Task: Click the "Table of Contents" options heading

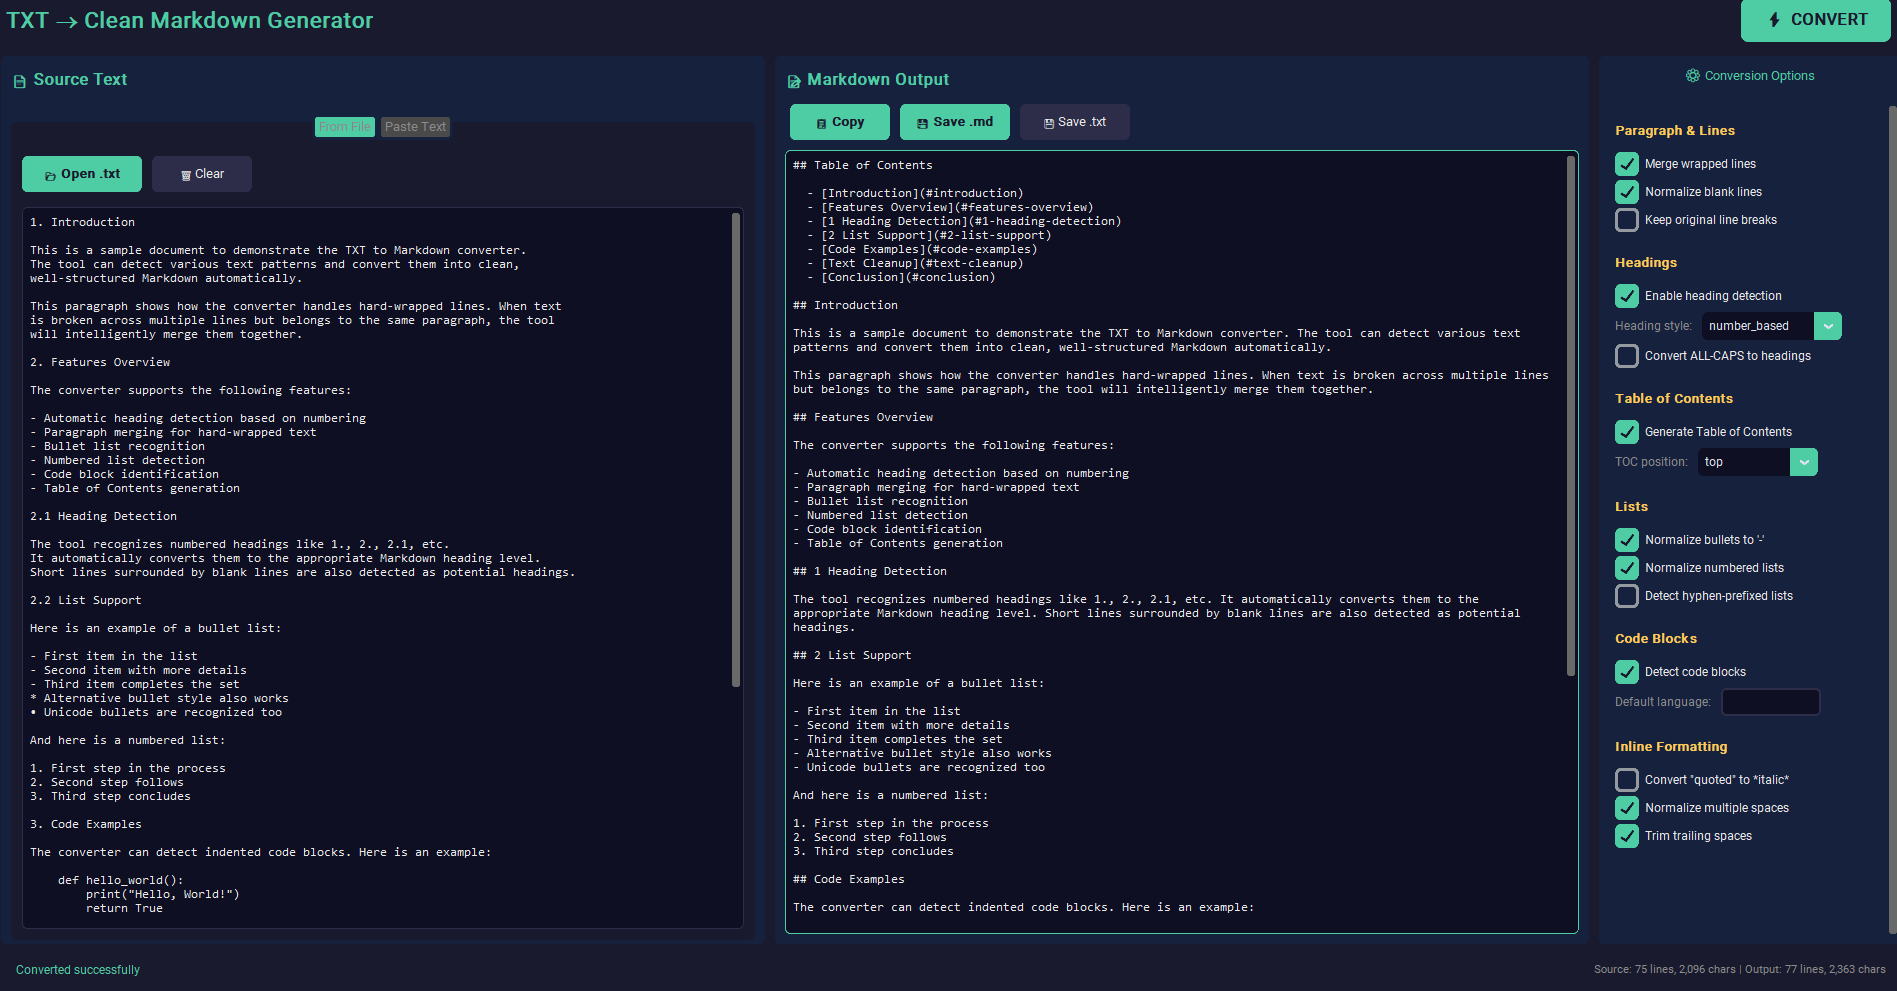Action: 1674,399
